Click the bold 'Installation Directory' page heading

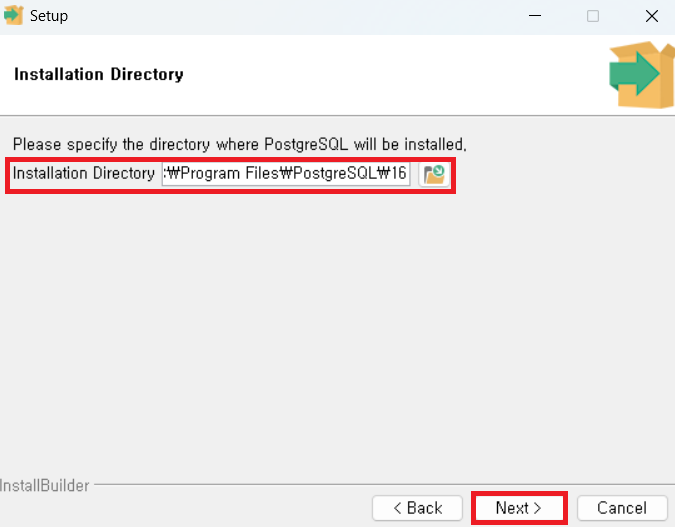point(99,74)
